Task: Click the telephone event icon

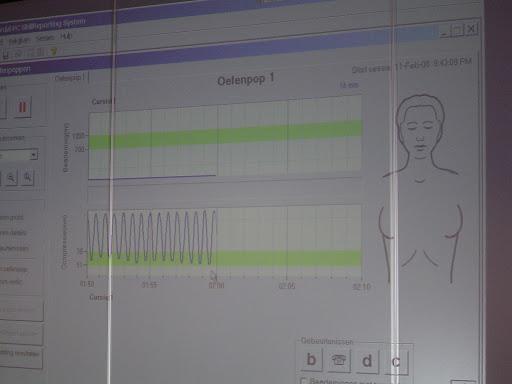Action: click(x=339, y=360)
